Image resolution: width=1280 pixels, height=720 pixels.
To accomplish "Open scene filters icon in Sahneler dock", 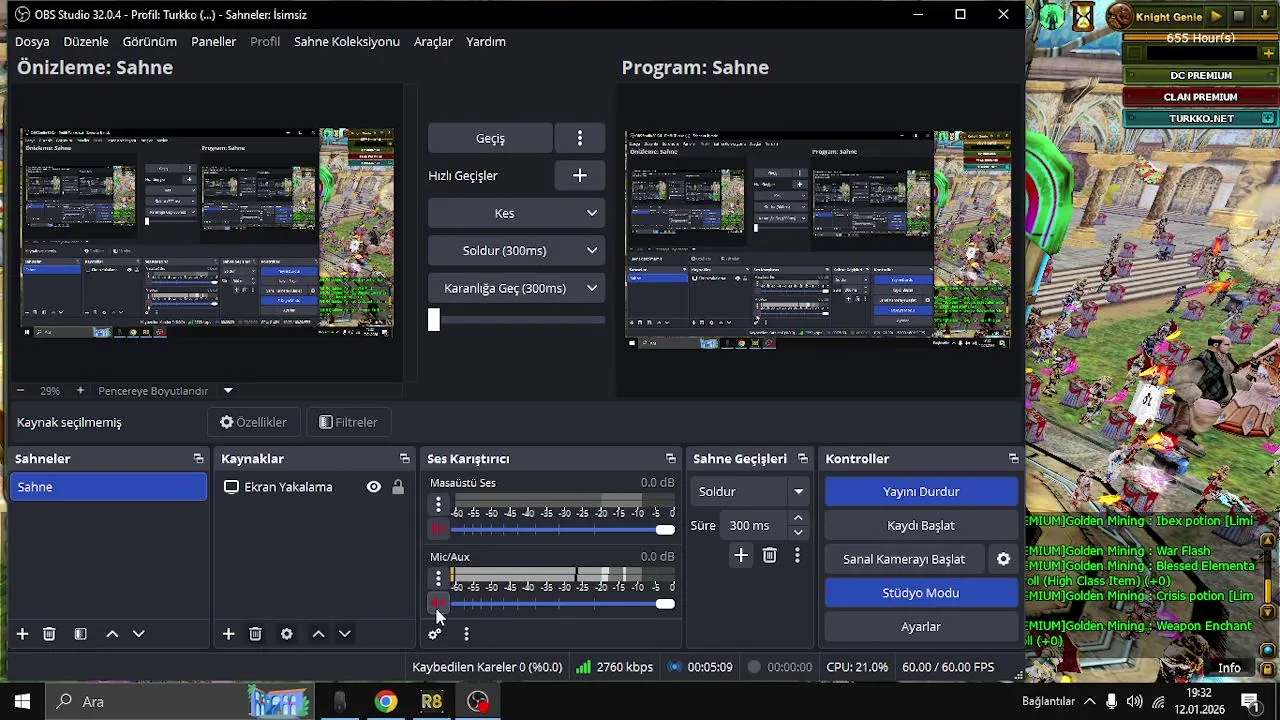I will (81, 634).
